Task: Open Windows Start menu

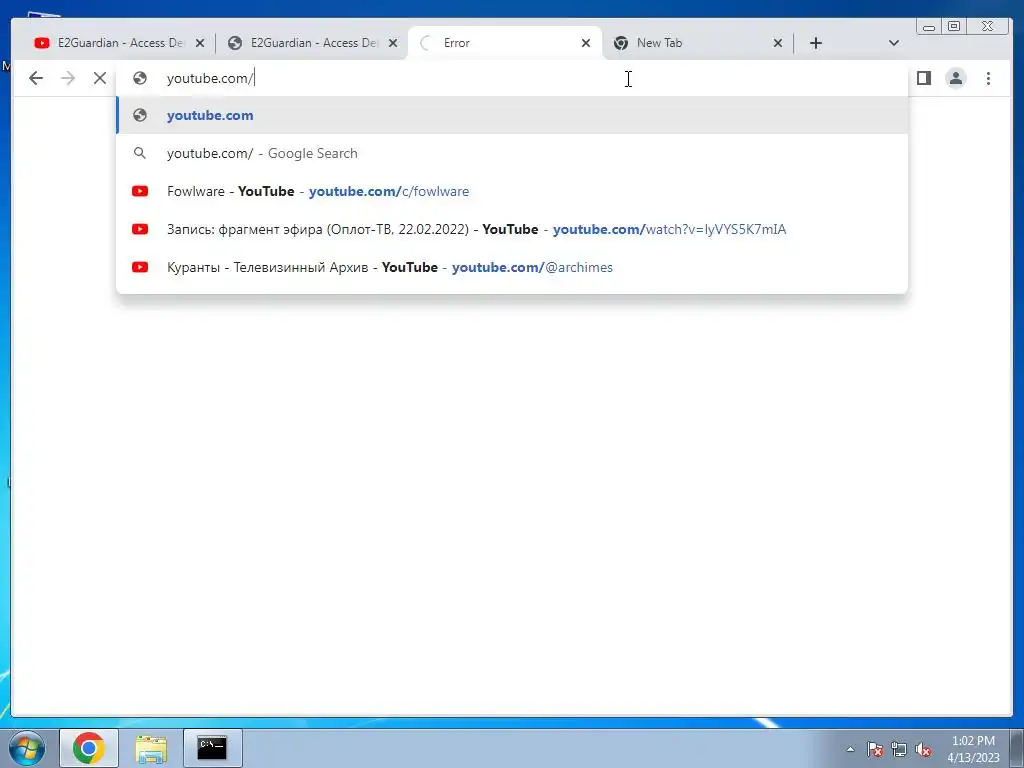Action: (x=27, y=748)
